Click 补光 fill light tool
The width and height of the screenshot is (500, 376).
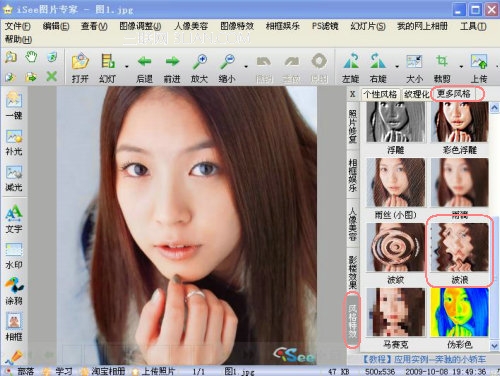click(x=14, y=143)
